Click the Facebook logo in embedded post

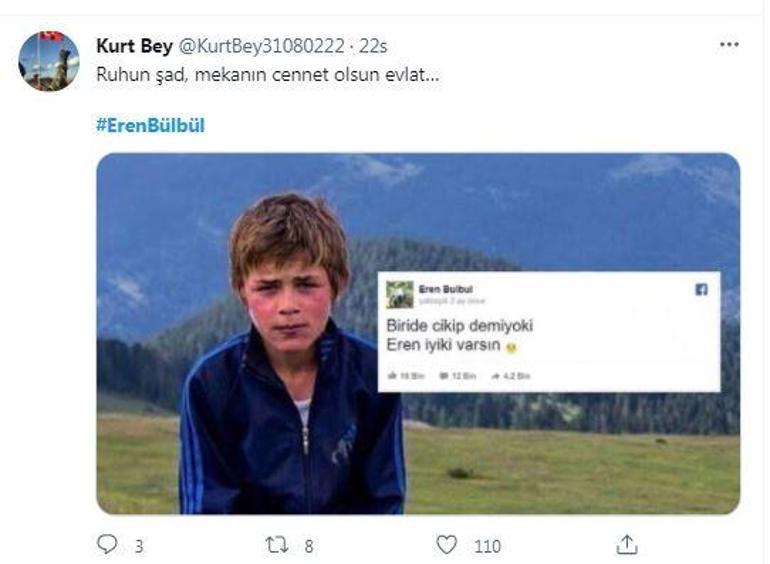pyautogui.click(x=701, y=289)
